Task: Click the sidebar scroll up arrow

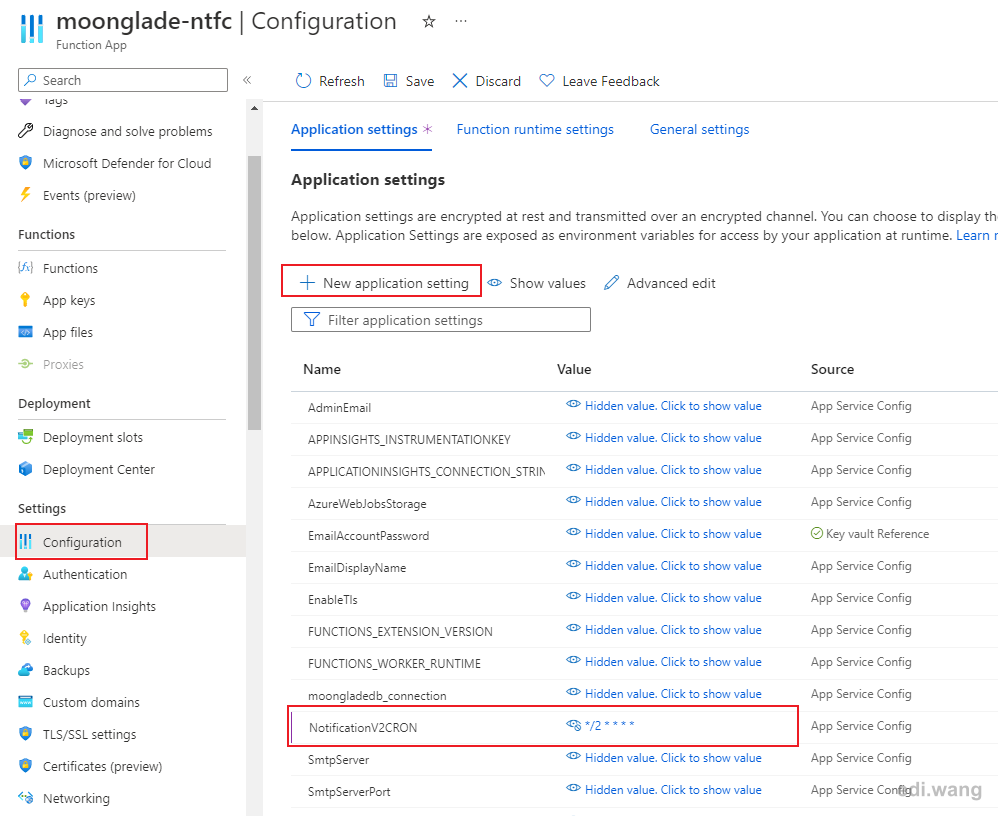Action: point(255,108)
